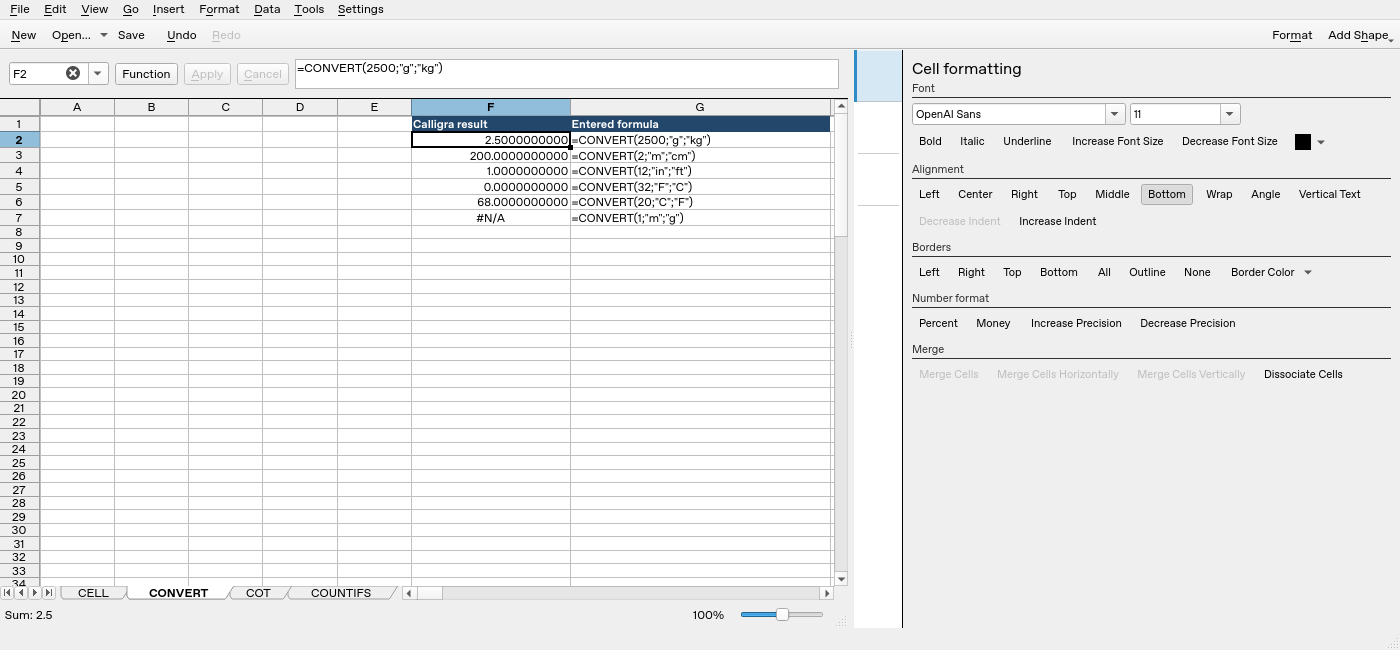
Task: Toggle Underline font style
Action: (x=1027, y=141)
